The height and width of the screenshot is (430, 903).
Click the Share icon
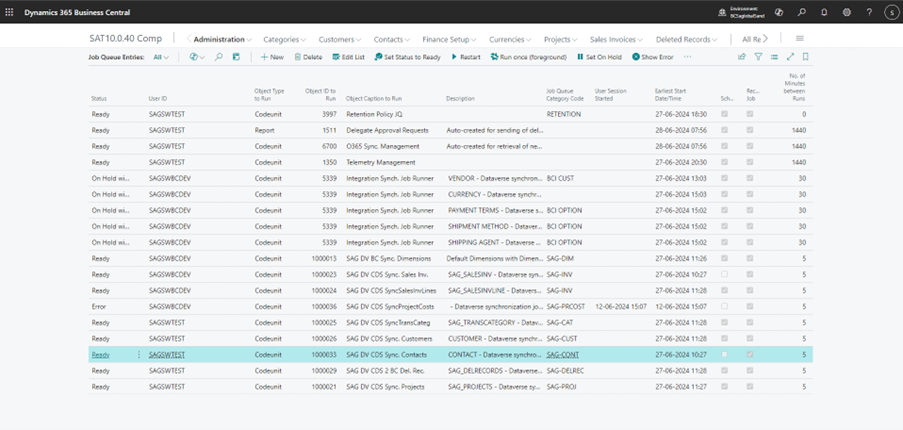point(742,57)
